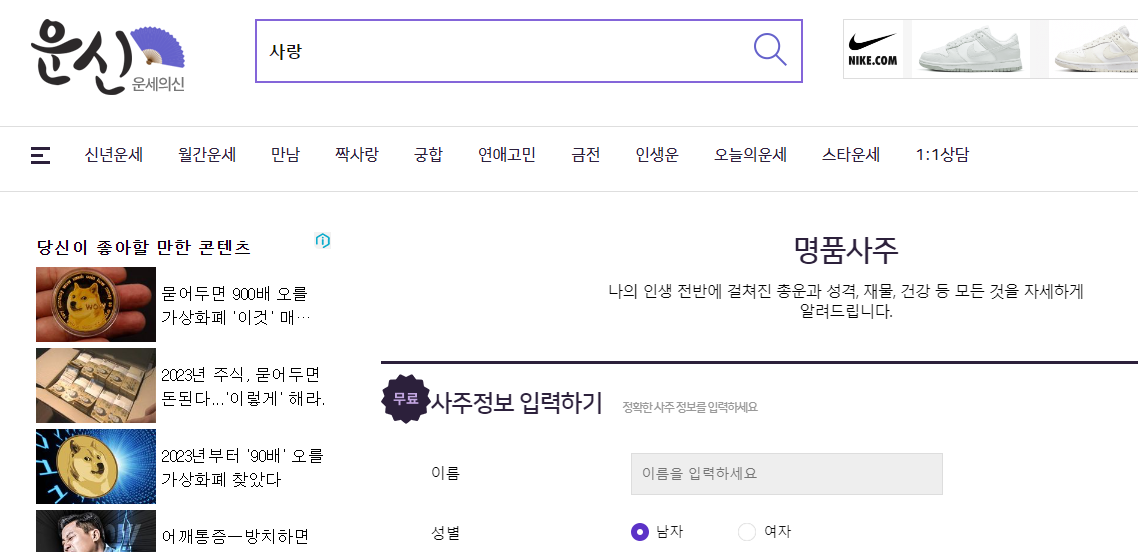The height and width of the screenshot is (552, 1138).
Task: Click the 사주정보 입력하기 heading
Action: pos(517,402)
